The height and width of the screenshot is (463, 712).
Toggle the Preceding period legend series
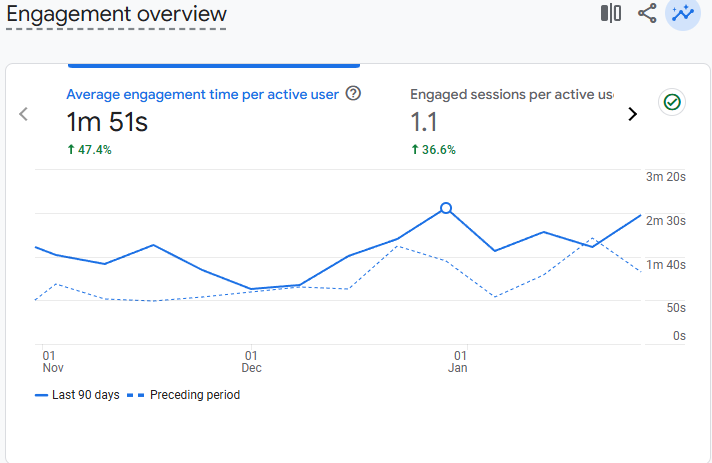tap(187, 395)
